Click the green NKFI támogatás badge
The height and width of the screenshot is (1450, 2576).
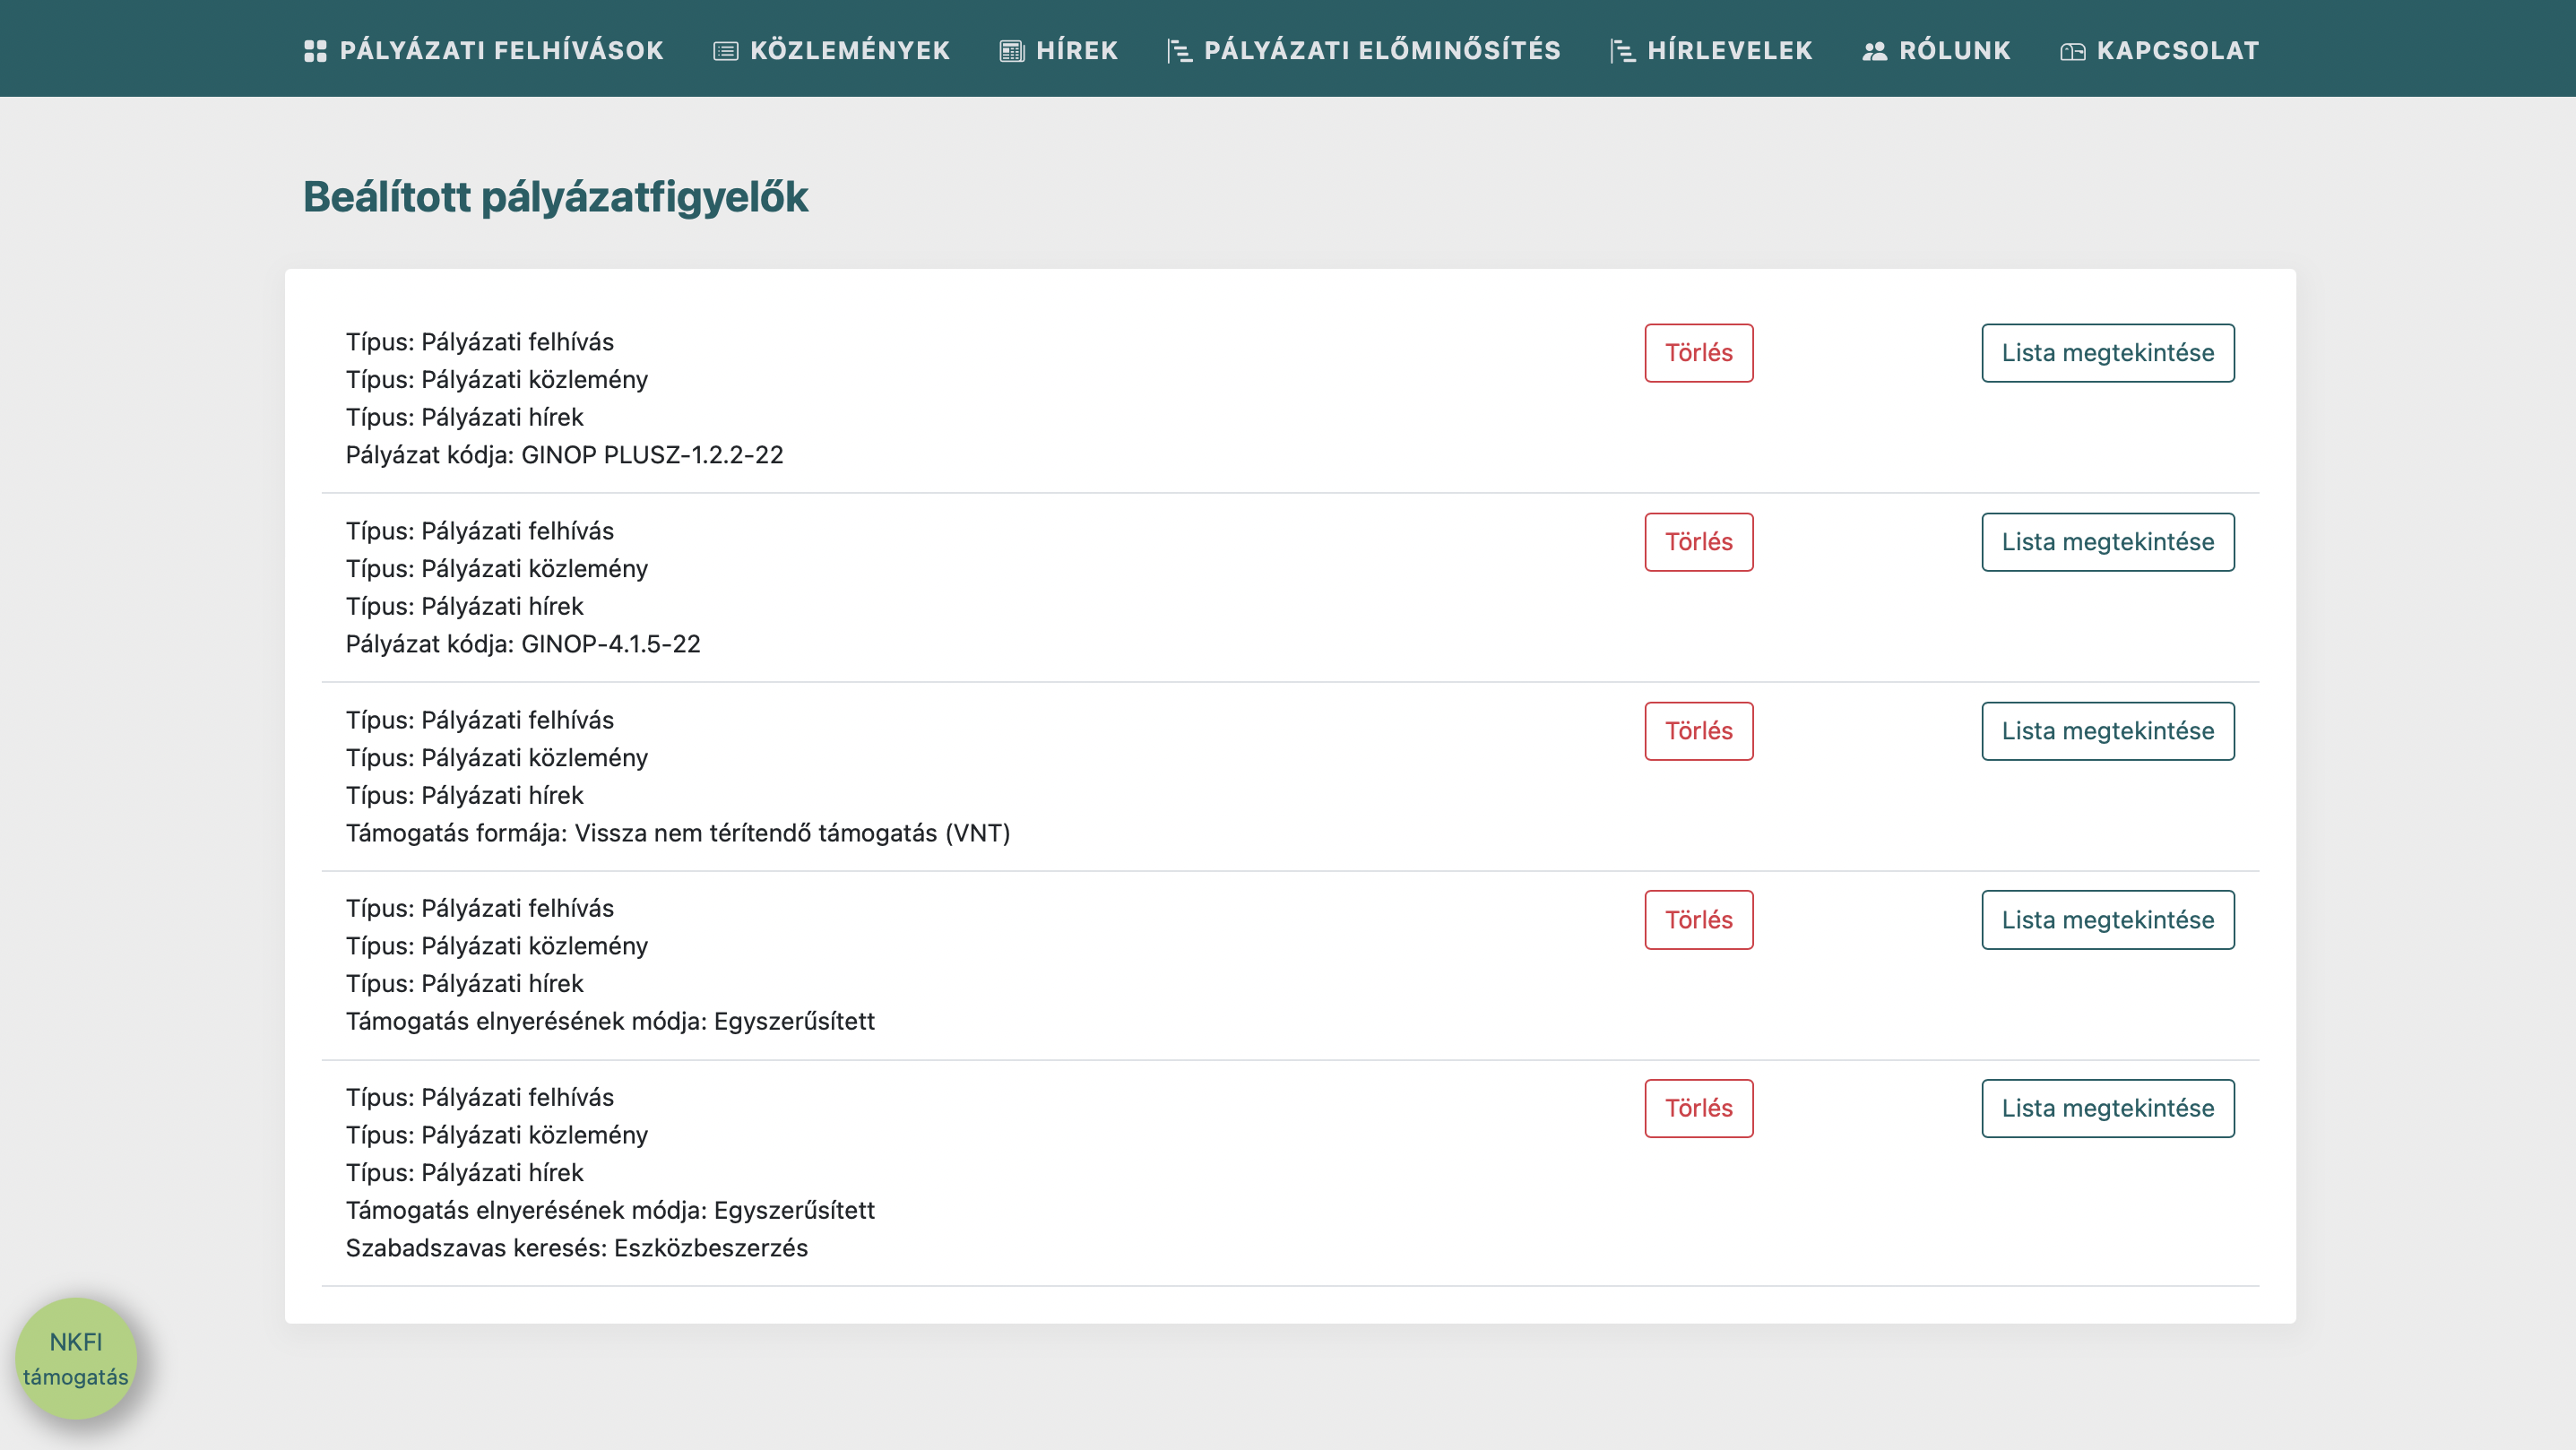point(76,1358)
